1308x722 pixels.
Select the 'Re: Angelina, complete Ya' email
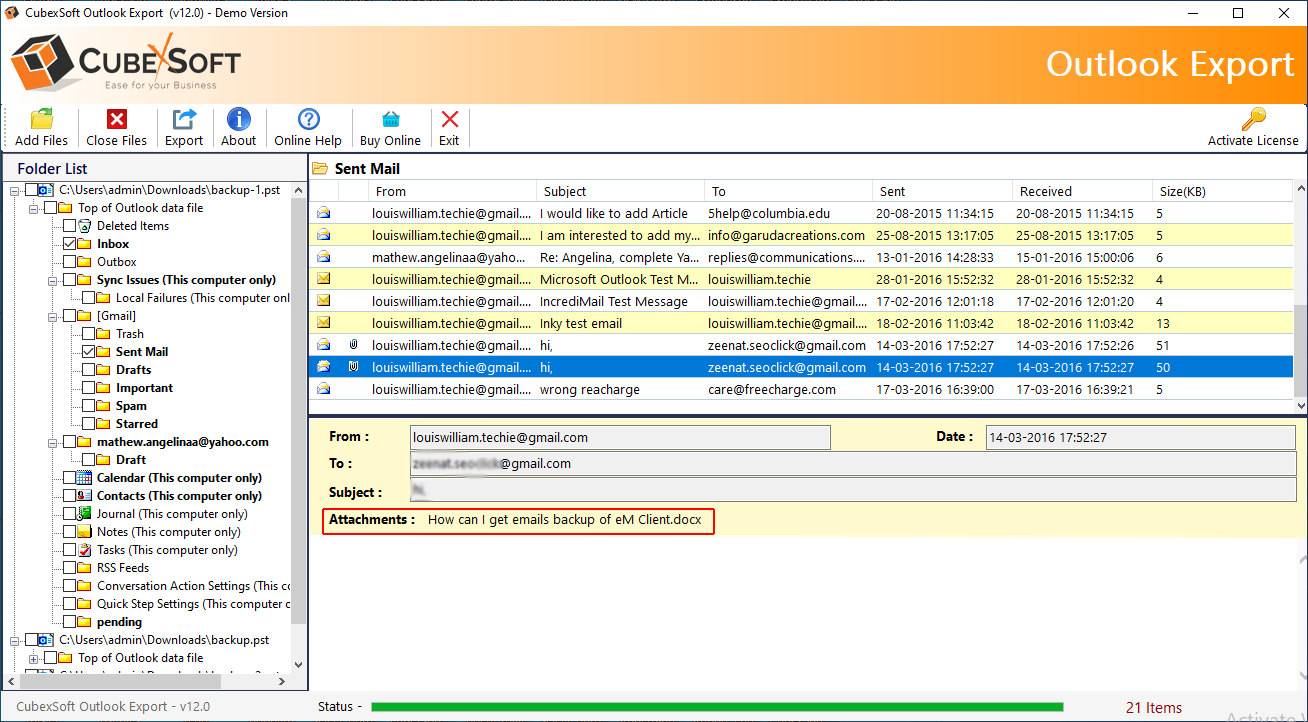point(800,257)
